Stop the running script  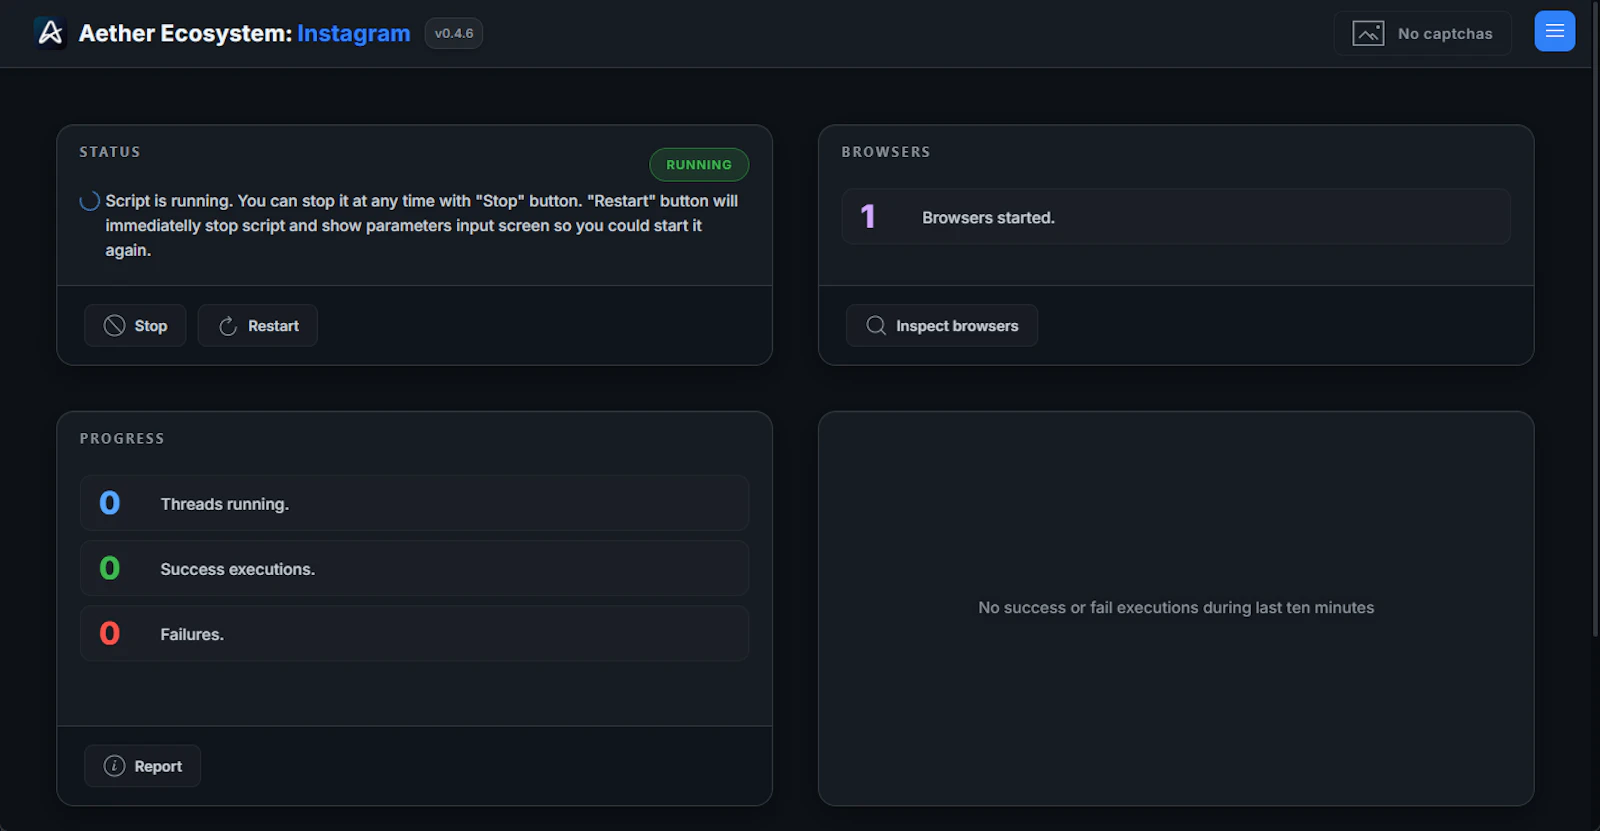(x=135, y=325)
